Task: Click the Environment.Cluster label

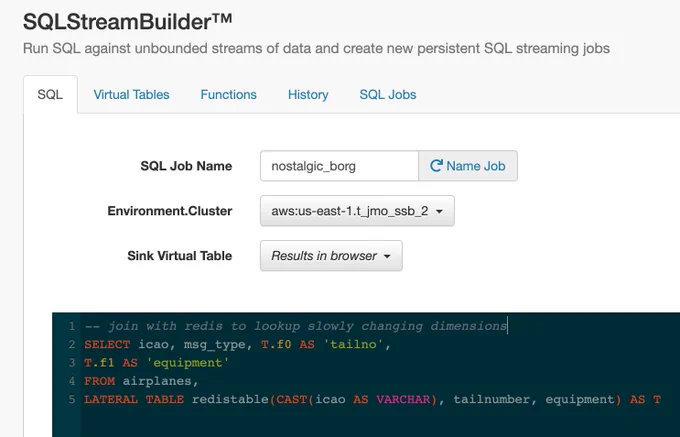Action: coord(170,211)
